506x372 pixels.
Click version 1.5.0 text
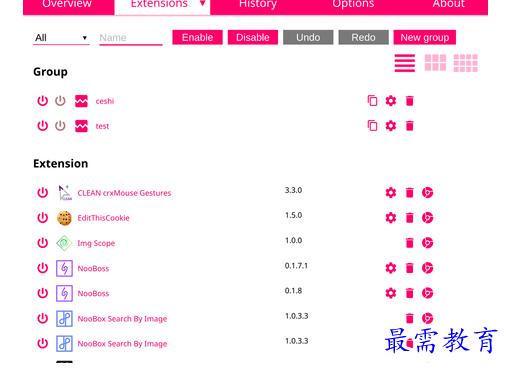pos(293,215)
